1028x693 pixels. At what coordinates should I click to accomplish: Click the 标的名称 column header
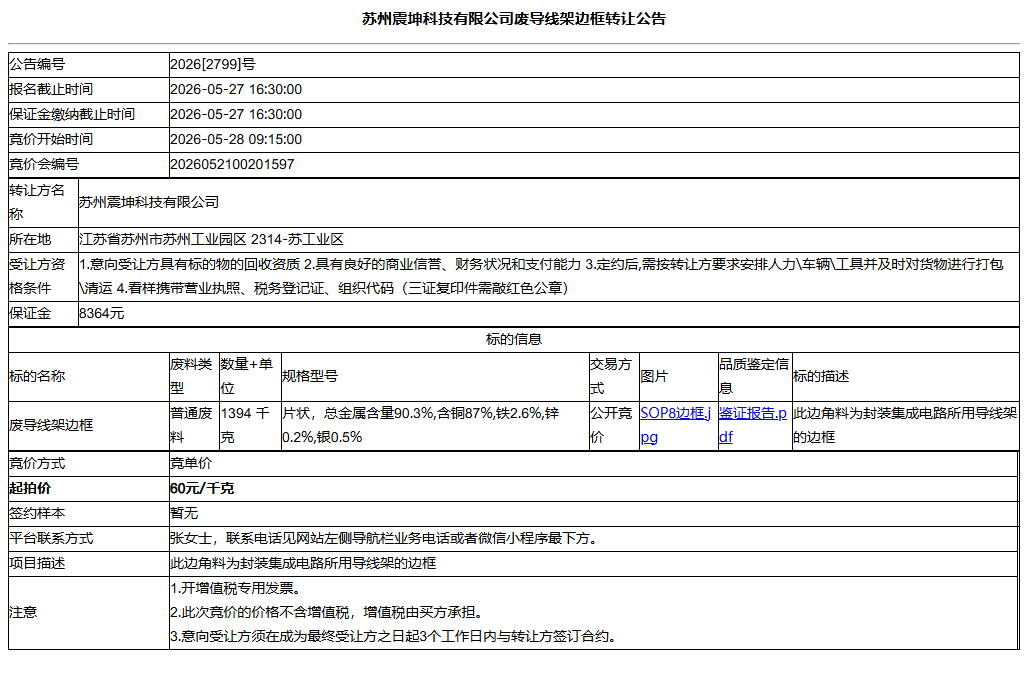[x=37, y=376]
